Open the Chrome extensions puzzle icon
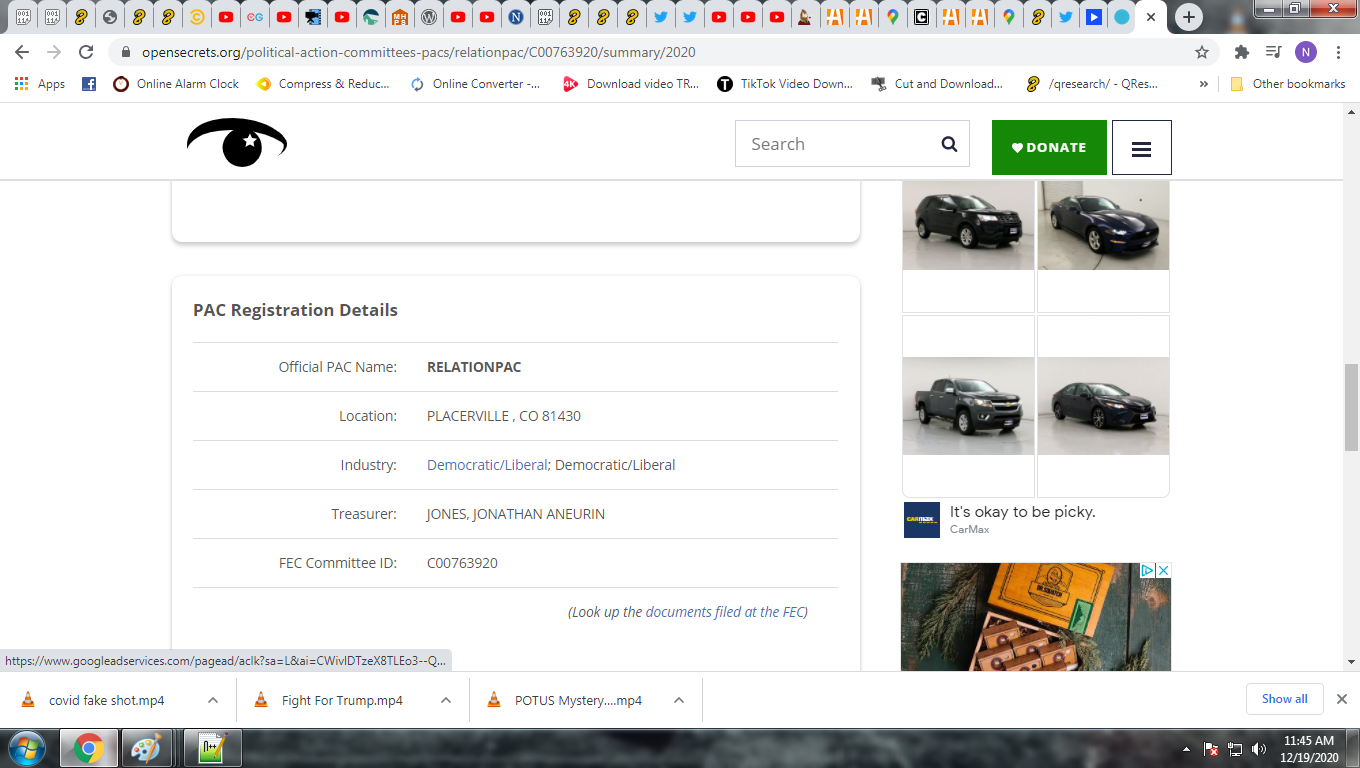1360x768 pixels. point(1242,52)
